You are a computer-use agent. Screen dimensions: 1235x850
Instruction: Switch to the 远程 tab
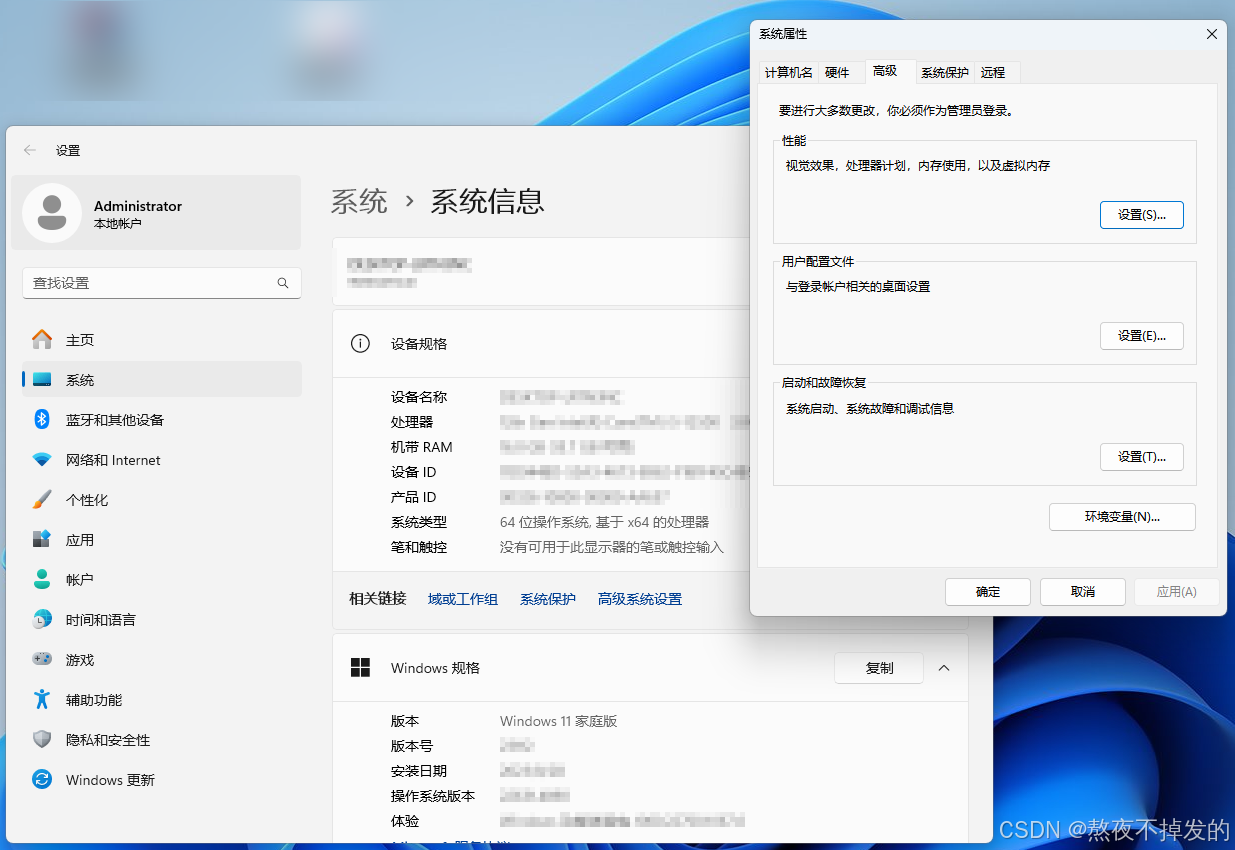[x=994, y=72]
